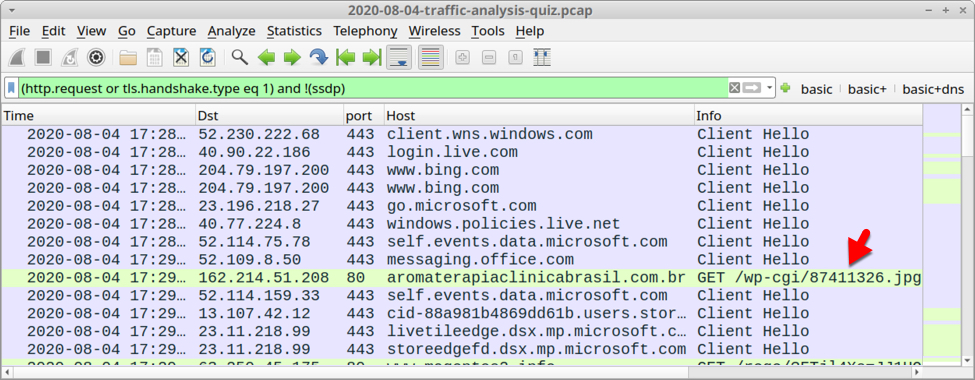The height and width of the screenshot is (380, 975).
Task: Select the aromaterapiaclinicabrasil.com.br packet row
Action: 461,277
